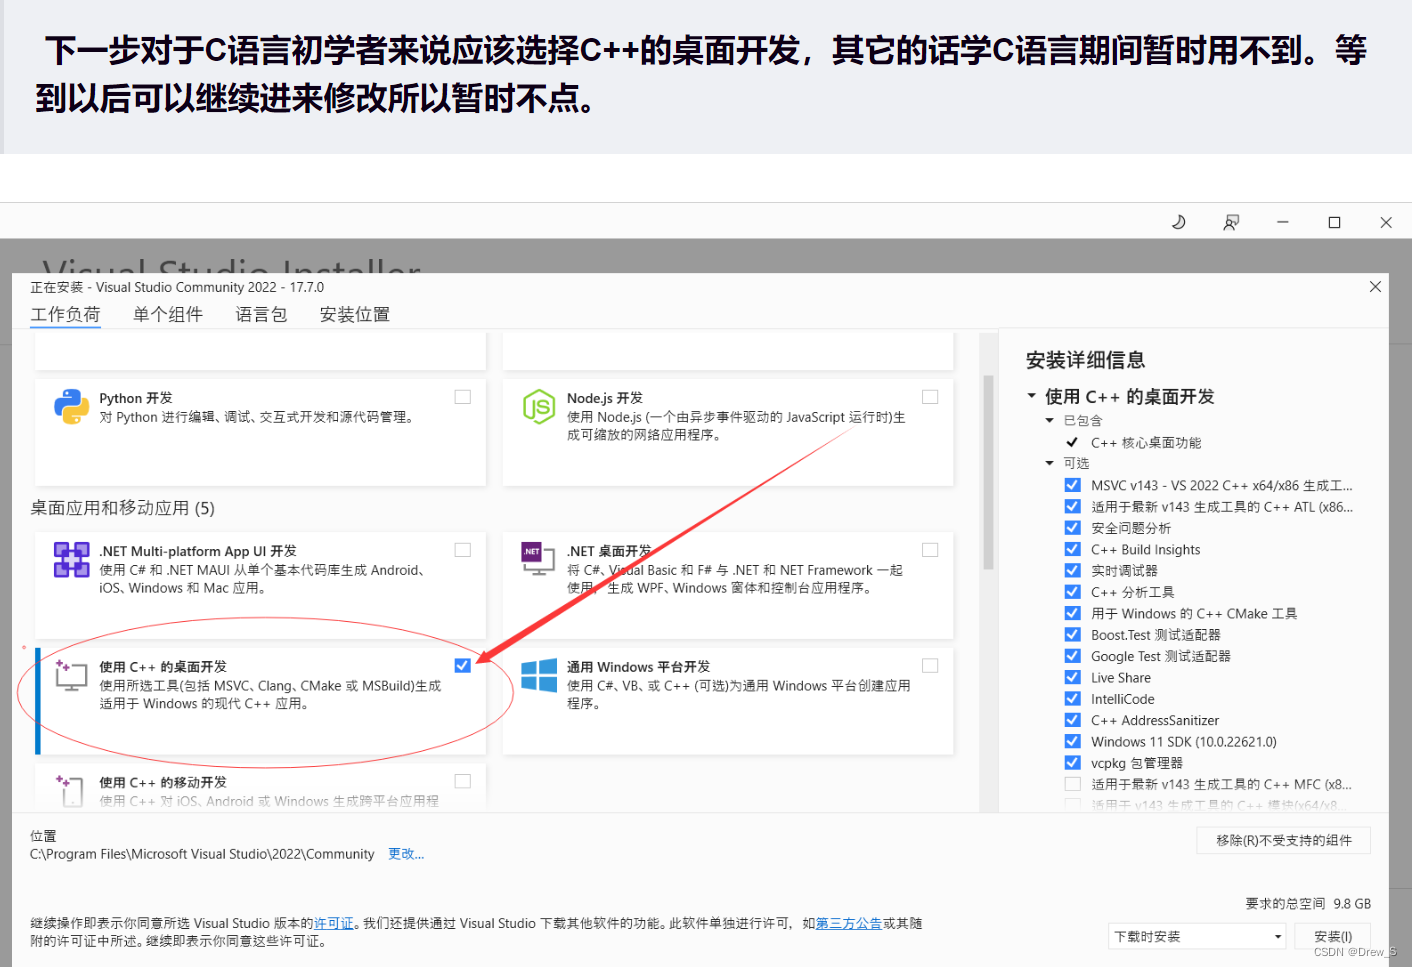Toggle the night mode moon icon

coord(1178,222)
